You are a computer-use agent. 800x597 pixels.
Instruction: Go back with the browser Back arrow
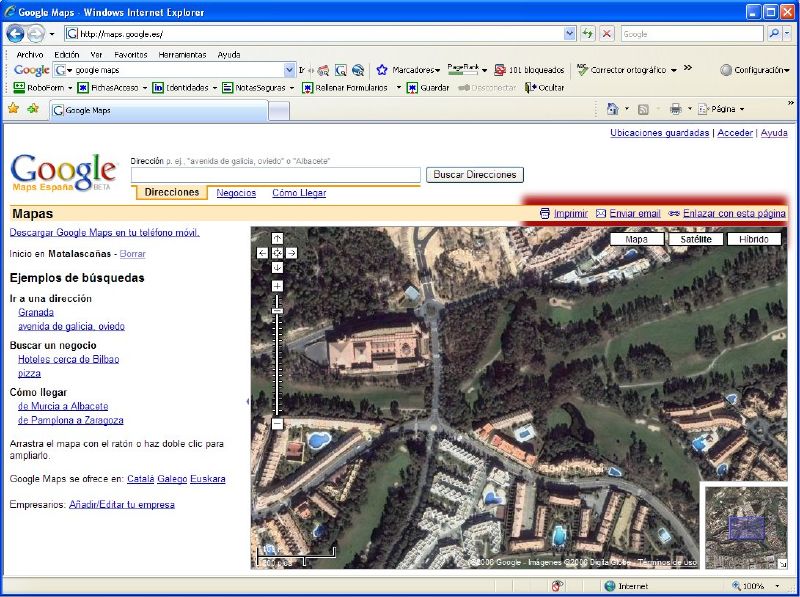coord(15,34)
